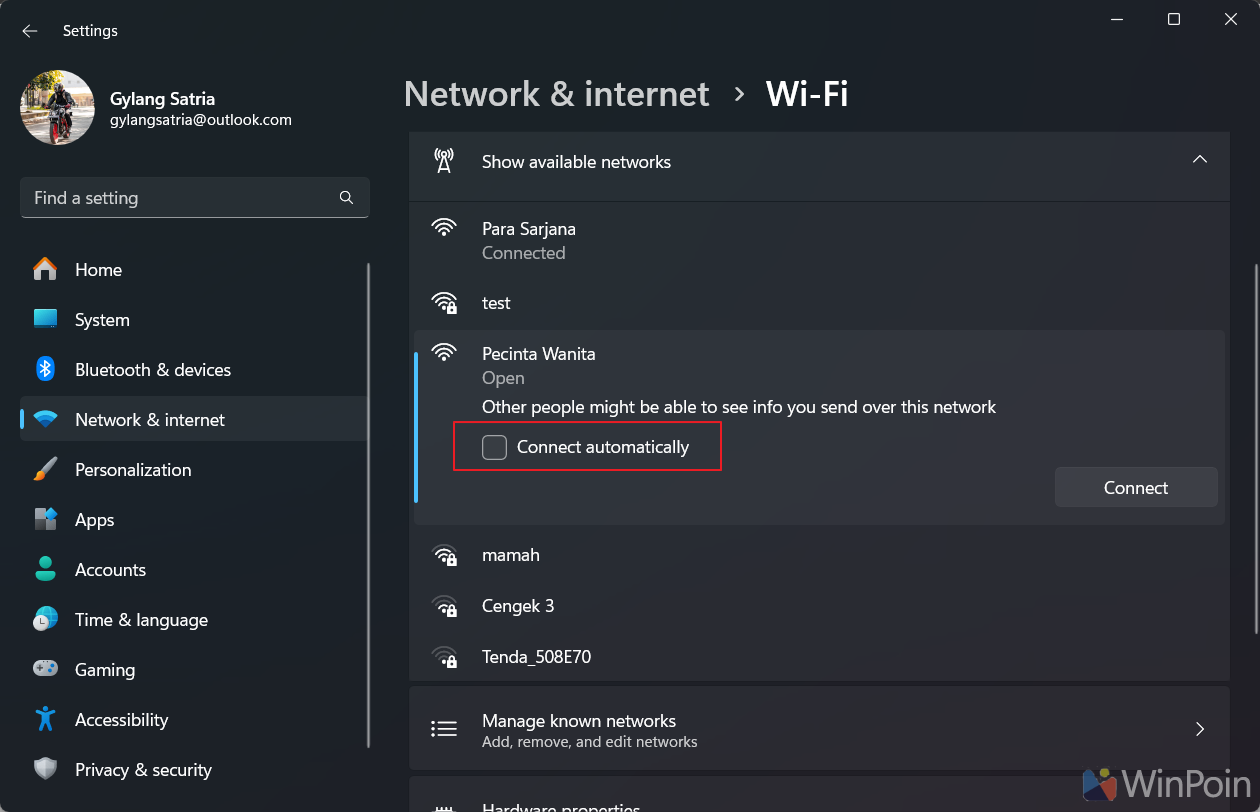Click the Time & language globe icon
Viewport: 1260px width, 812px height.
[45, 620]
